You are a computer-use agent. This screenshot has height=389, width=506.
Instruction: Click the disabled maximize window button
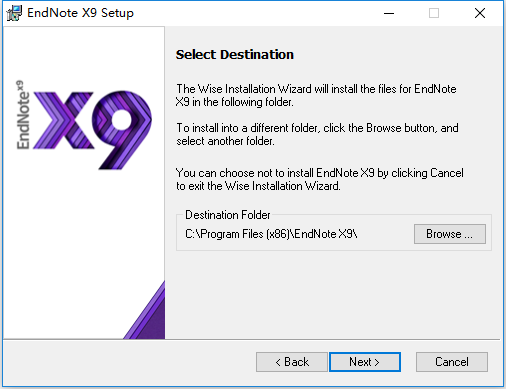[434, 13]
